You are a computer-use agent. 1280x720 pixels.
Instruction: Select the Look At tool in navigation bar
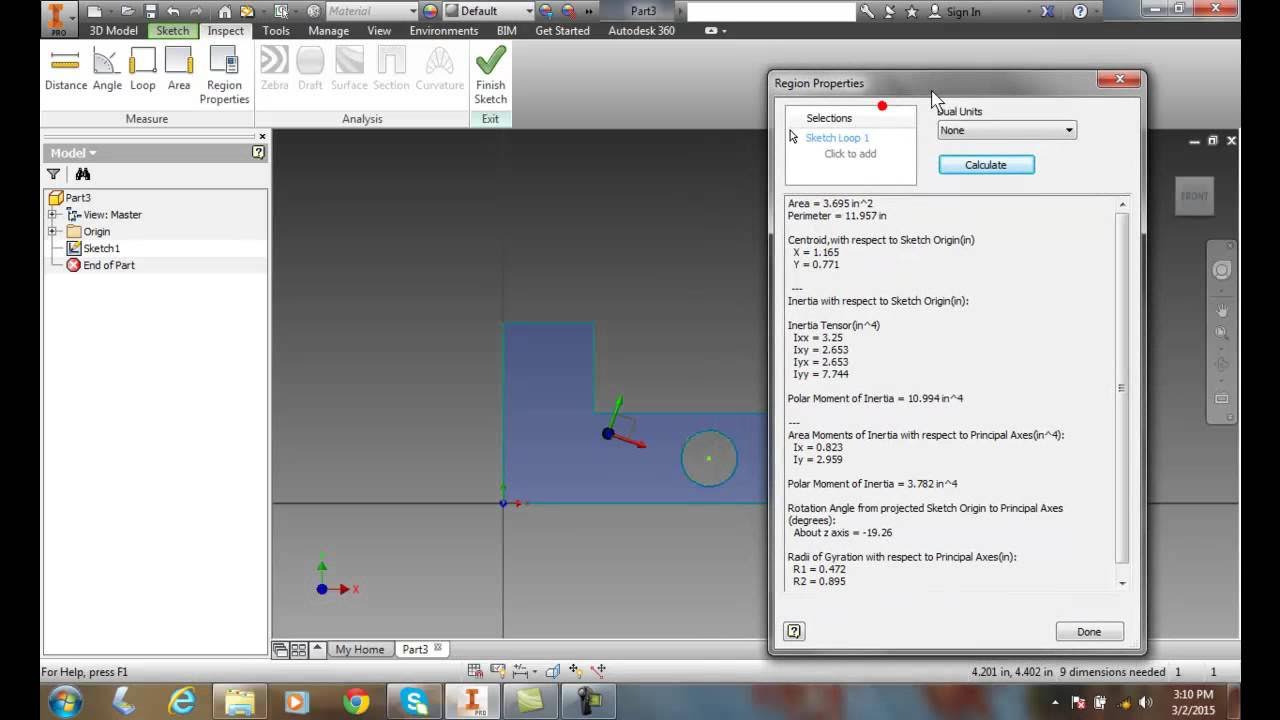(1222, 398)
